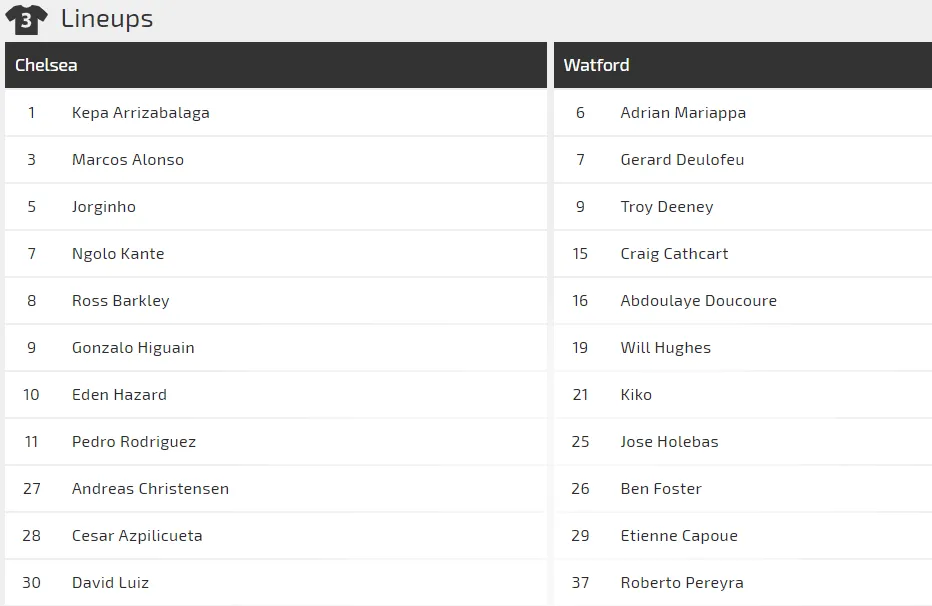932x606 pixels.
Task: Open Ross Barkley's player entry
Action: (x=121, y=301)
